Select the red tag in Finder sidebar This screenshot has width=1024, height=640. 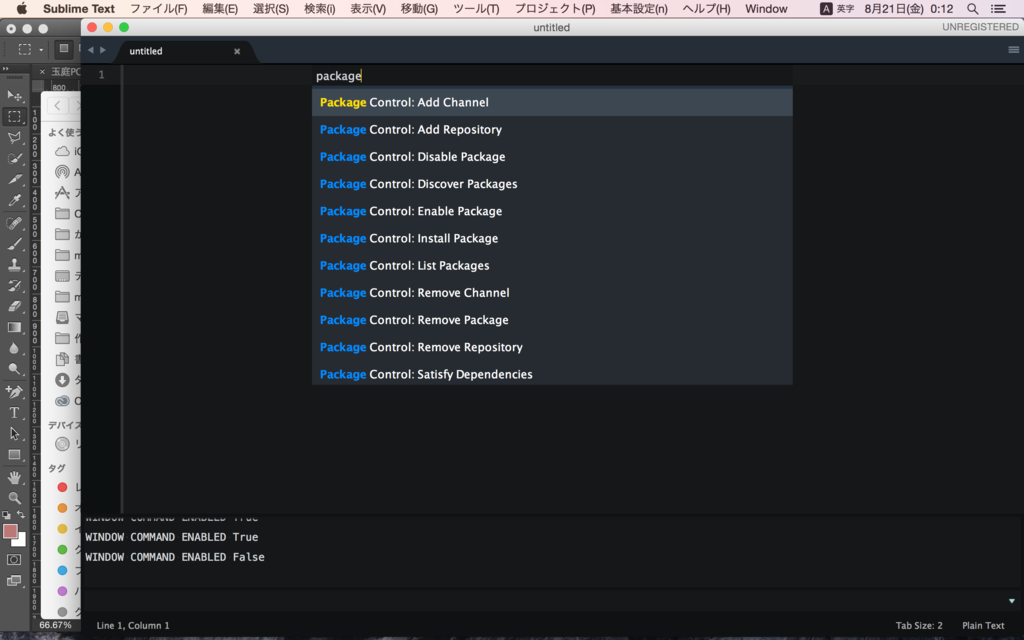[x=63, y=487]
